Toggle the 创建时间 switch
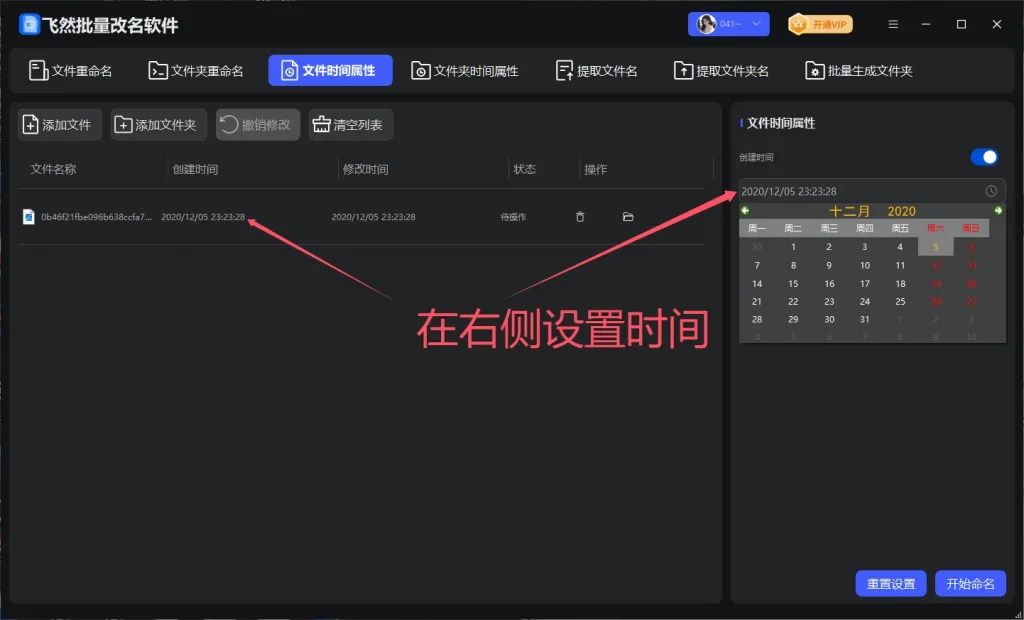Viewport: 1024px width, 620px height. (x=984, y=157)
